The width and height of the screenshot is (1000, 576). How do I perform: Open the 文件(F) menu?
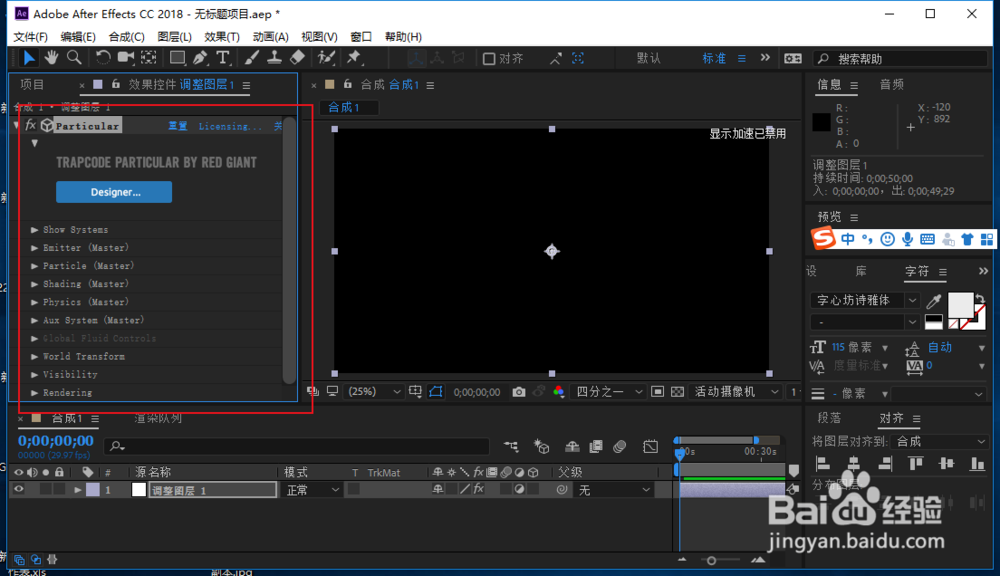tap(31, 37)
